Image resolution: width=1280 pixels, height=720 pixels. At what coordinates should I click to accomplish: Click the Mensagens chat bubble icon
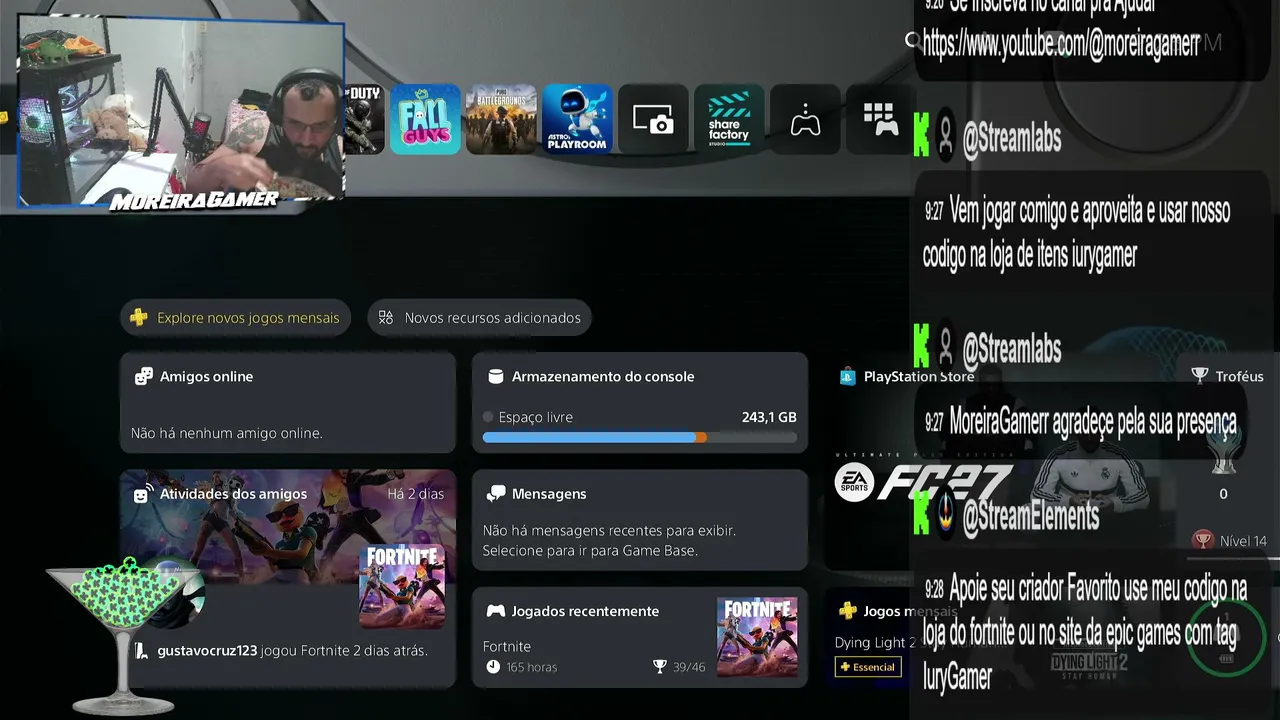[495, 493]
